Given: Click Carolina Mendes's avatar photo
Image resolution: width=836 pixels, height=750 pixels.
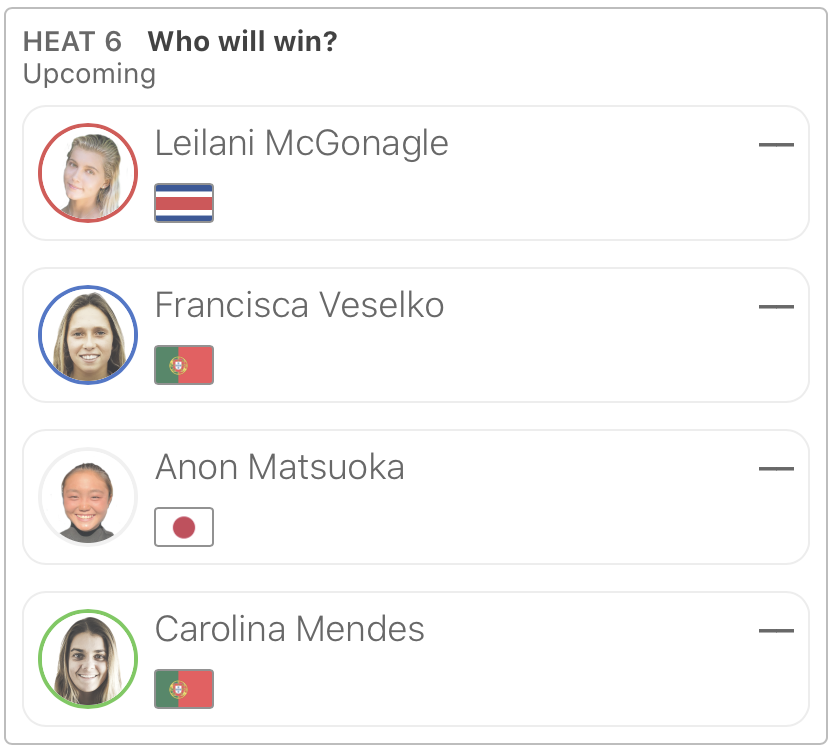Looking at the screenshot, I should (88, 659).
